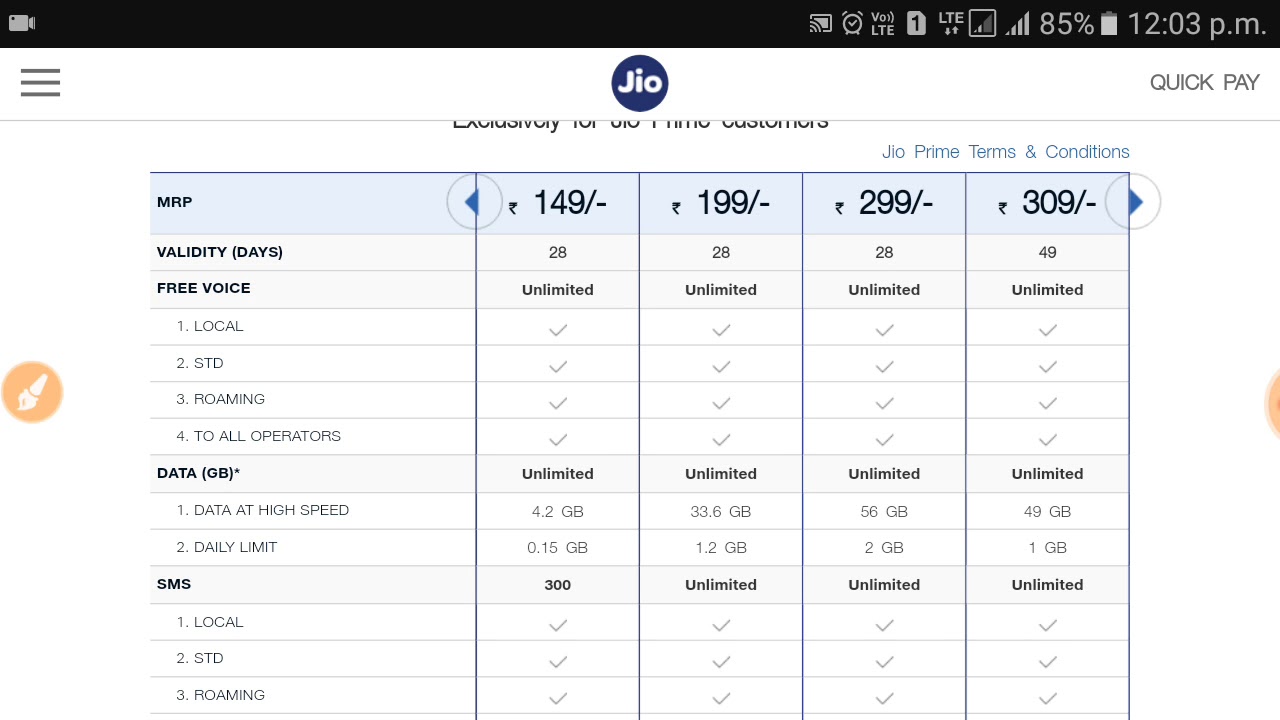Image resolution: width=1280 pixels, height=720 pixels.
Task: Click the 0.15 GB daily limit cell
Action: (558, 548)
